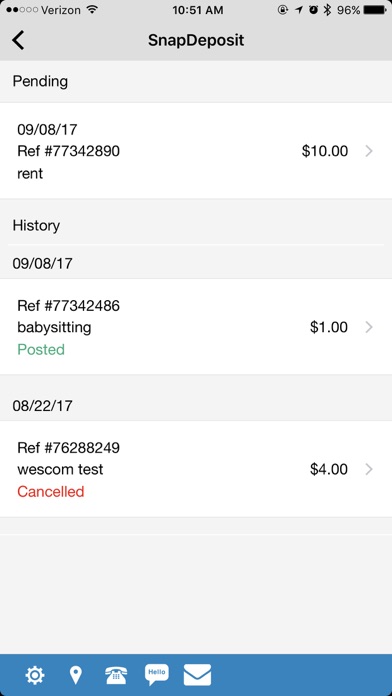Expand chevron for $4.00 wescom test deposit
The height and width of the screenshot is (696, 392).
click(x=369, y=469)
